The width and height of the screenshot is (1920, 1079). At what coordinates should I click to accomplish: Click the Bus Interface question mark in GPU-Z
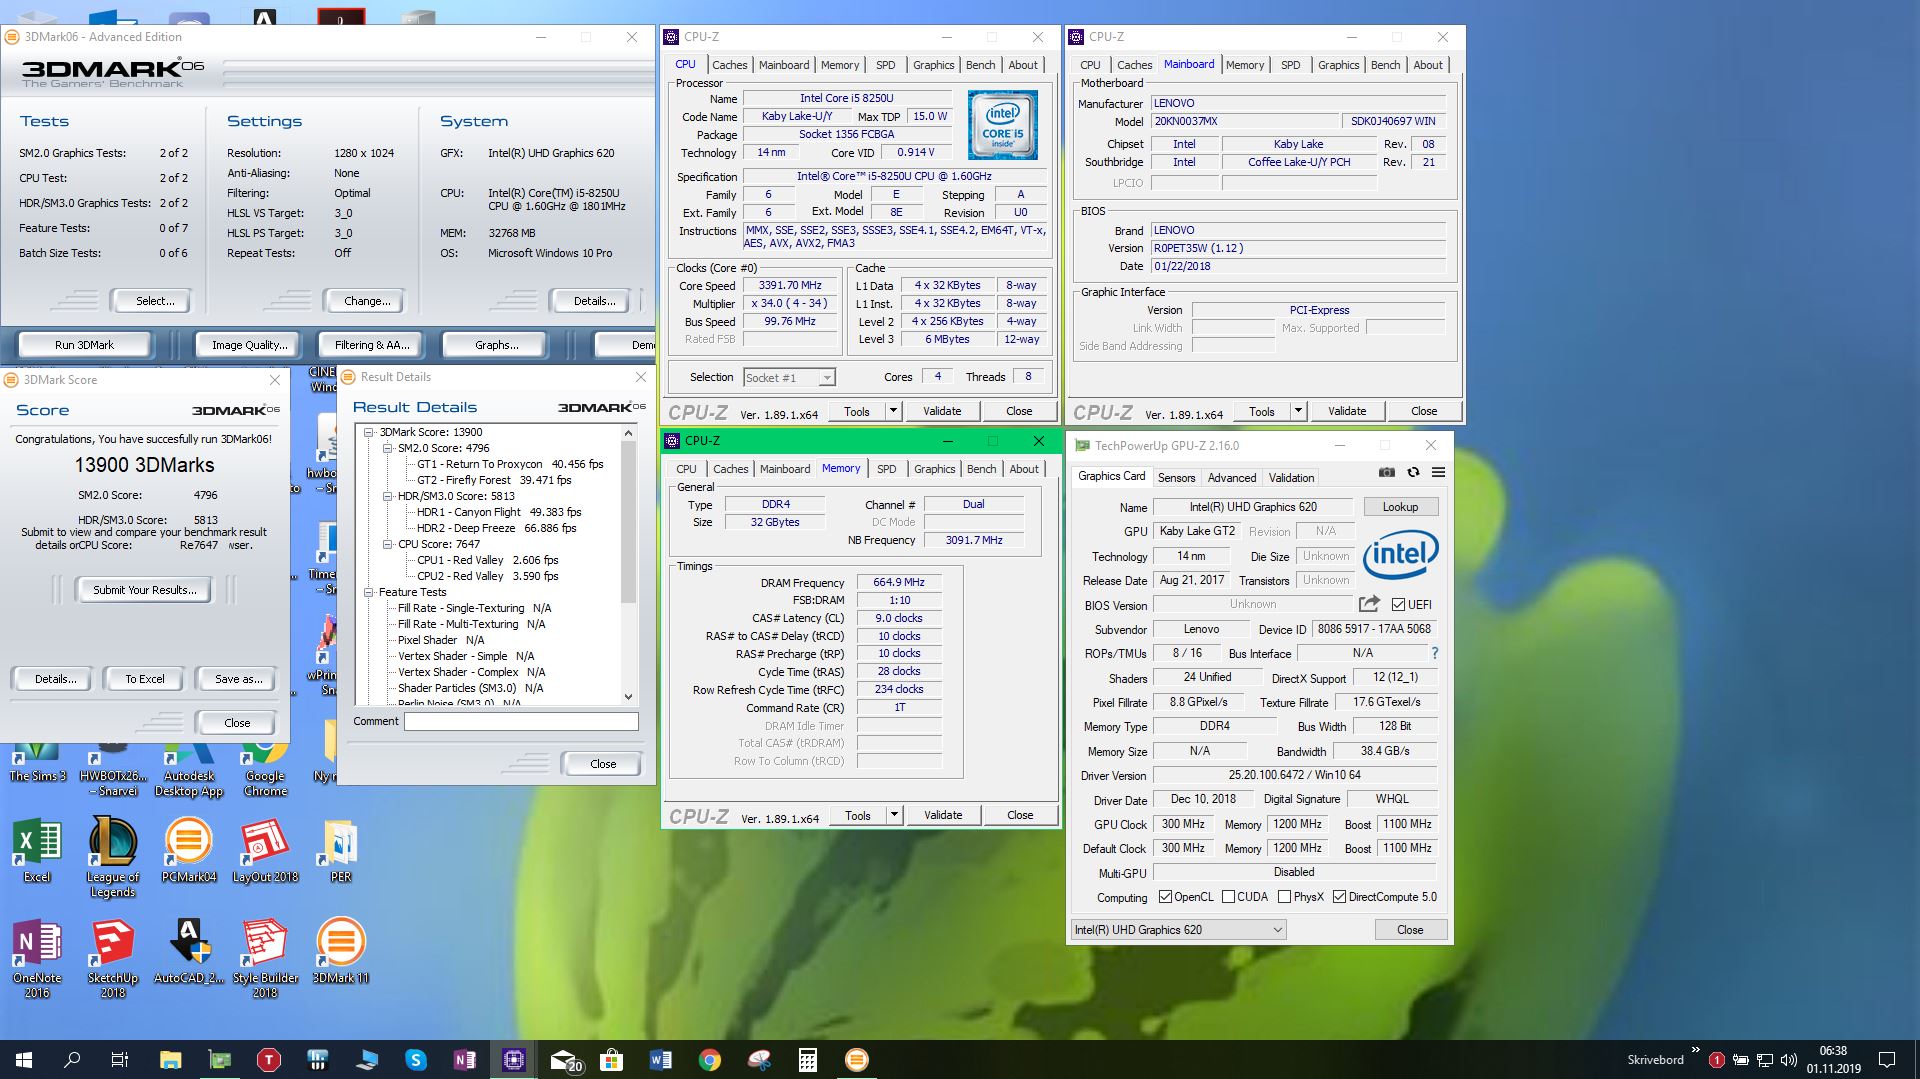(1435, 653)
